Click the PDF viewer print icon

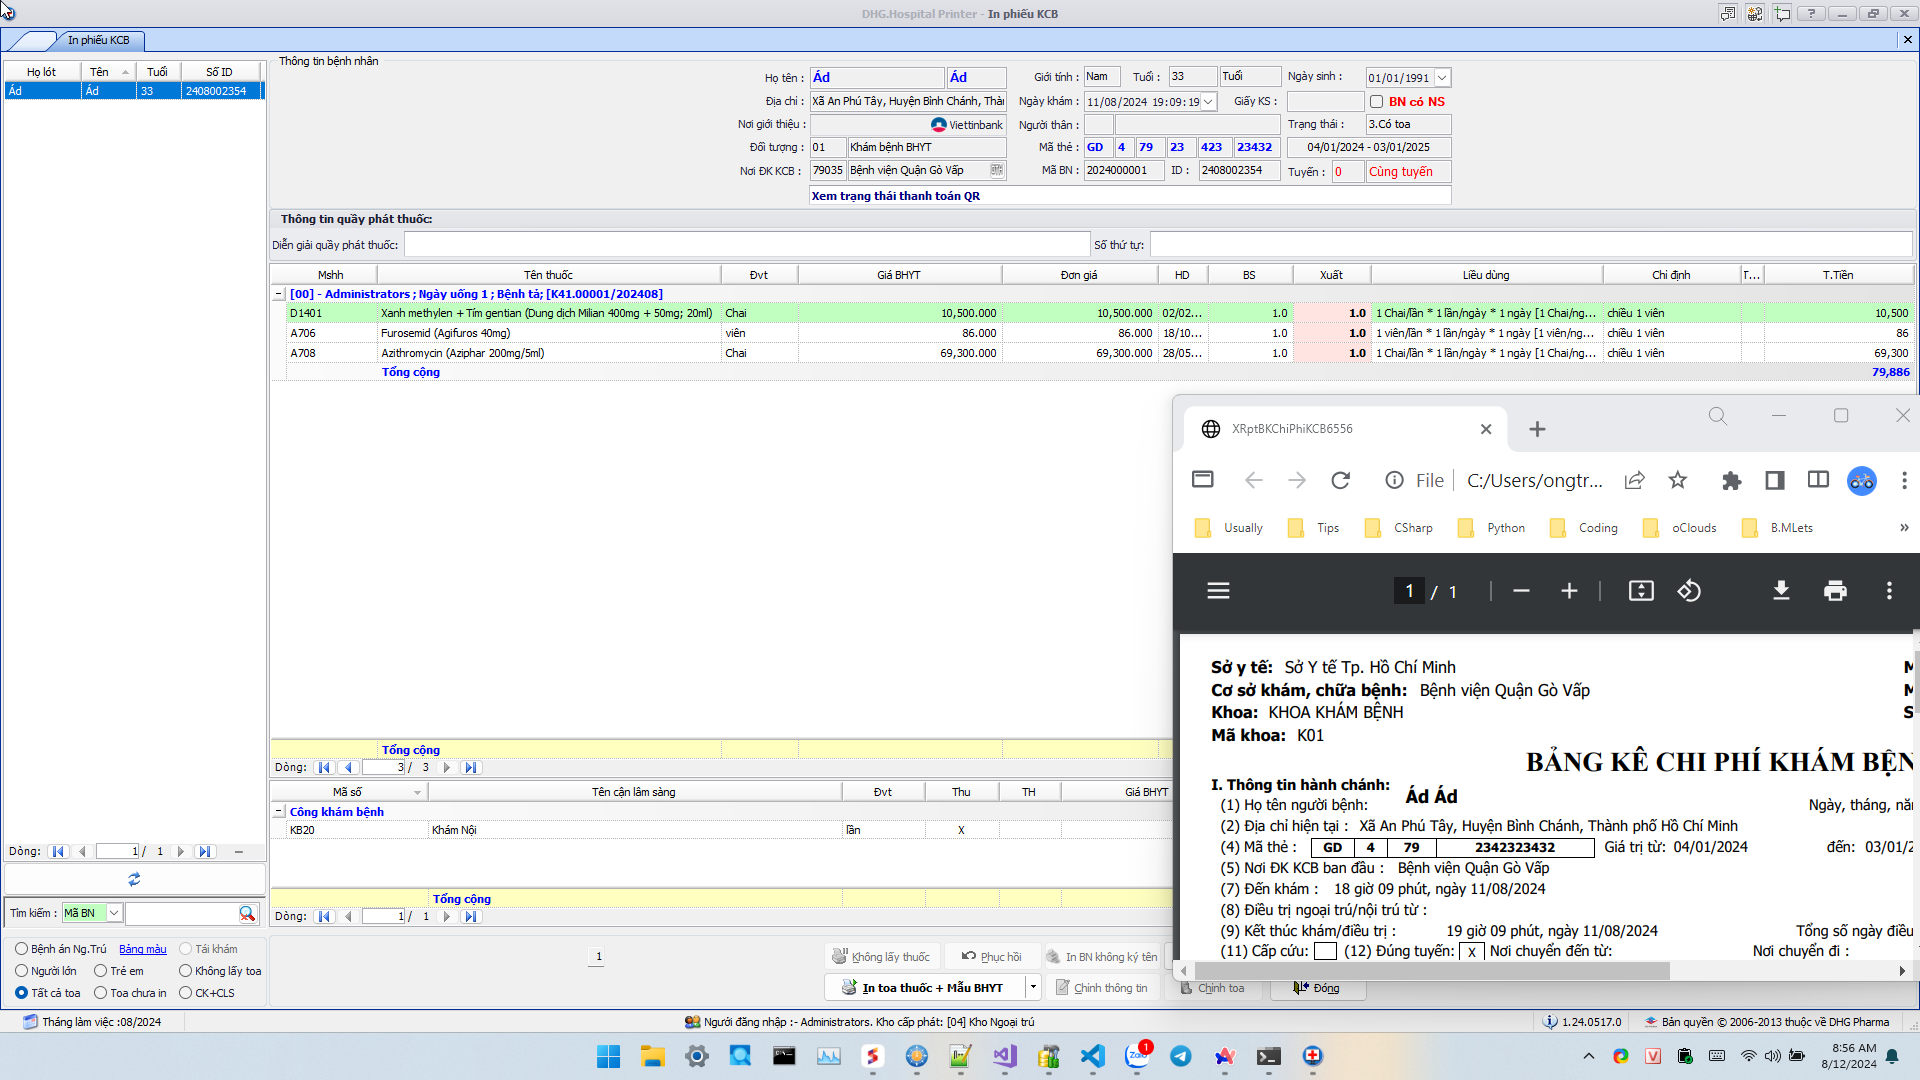tap(1835, 591)
